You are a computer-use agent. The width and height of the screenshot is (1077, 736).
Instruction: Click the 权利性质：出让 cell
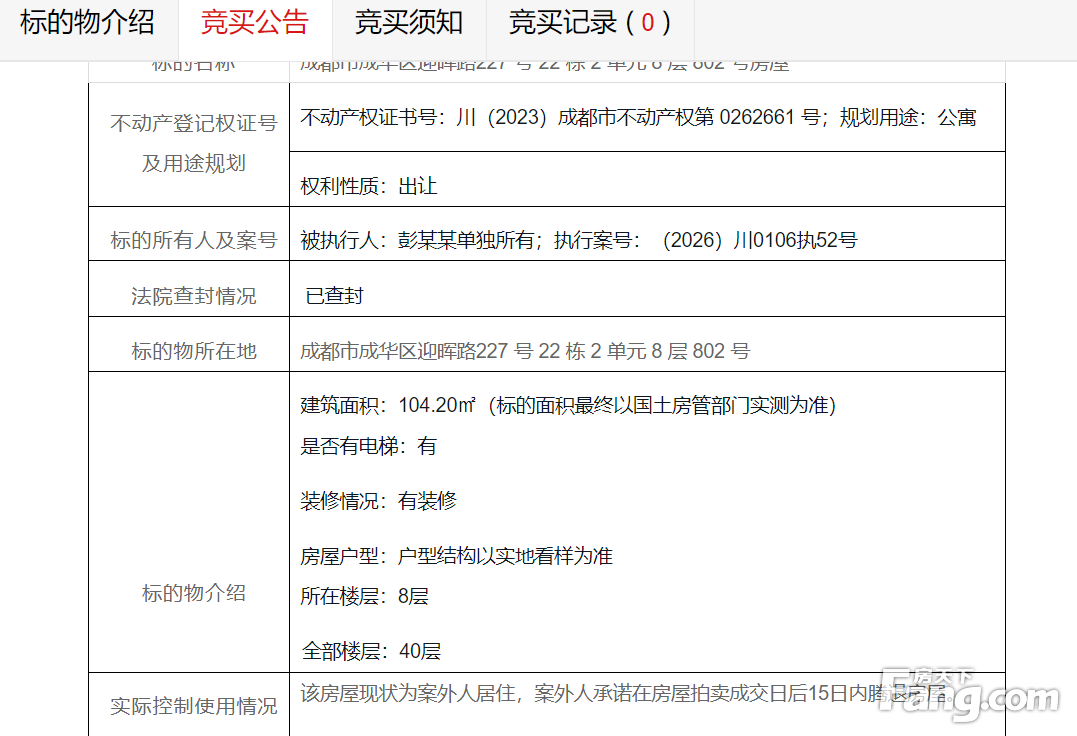[x=369, y=186]
